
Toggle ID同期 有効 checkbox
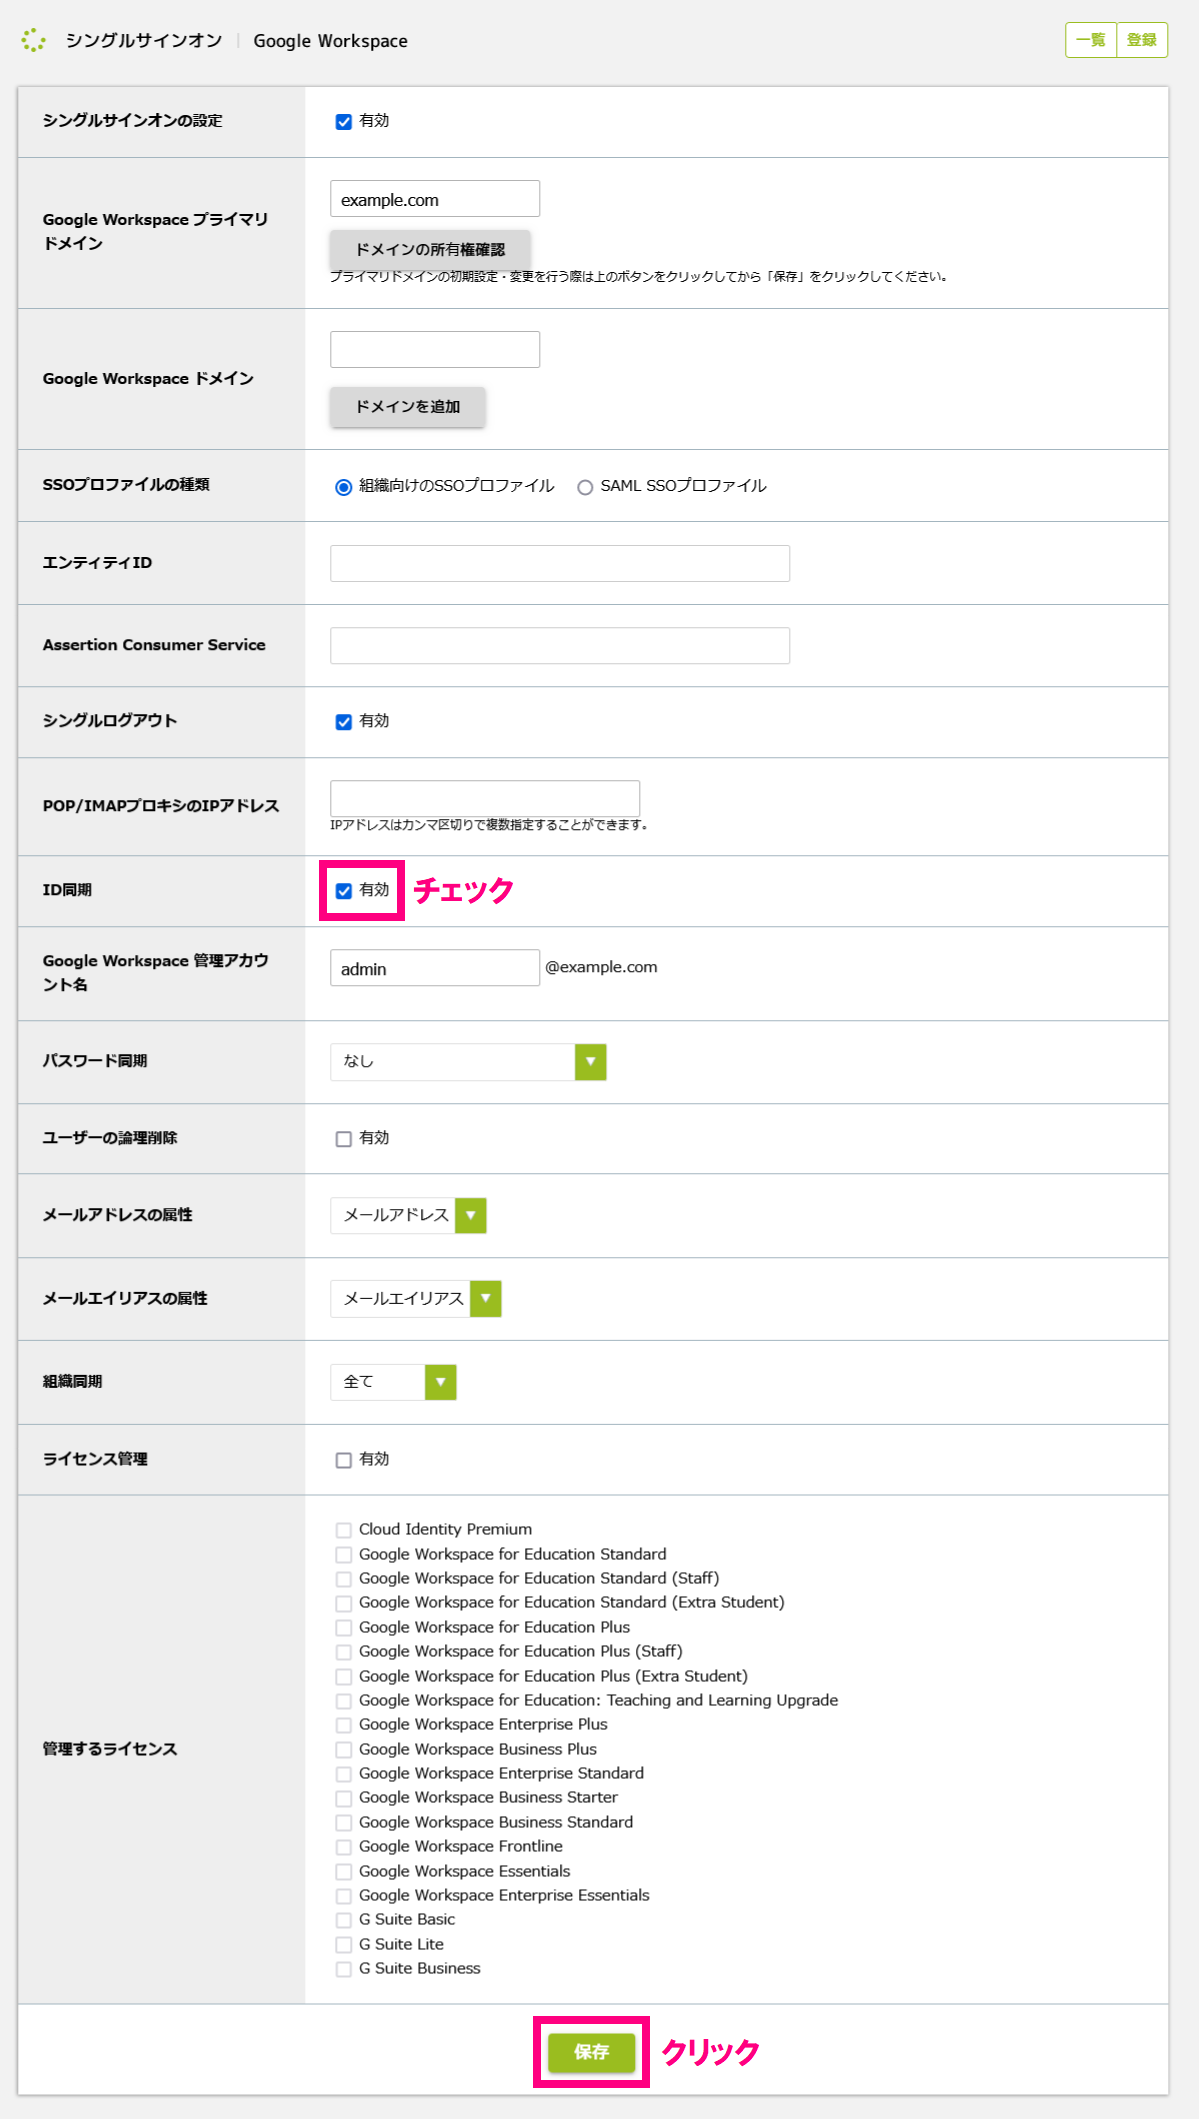point(344,891)
